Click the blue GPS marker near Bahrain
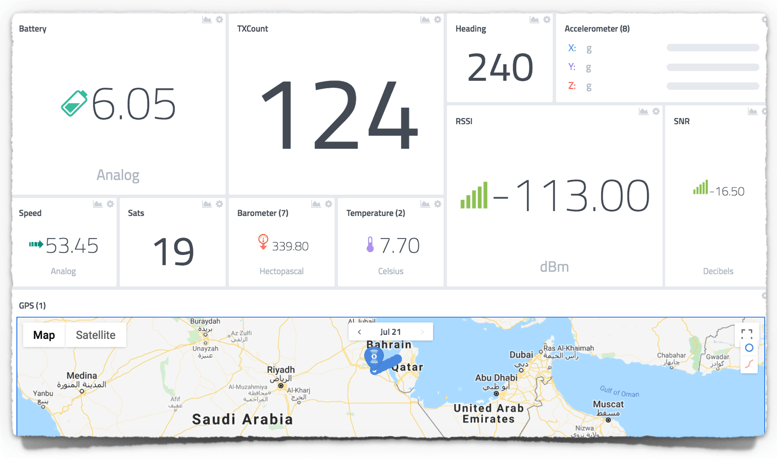This screenshot has height=460, width=777. tap(374, 357)
